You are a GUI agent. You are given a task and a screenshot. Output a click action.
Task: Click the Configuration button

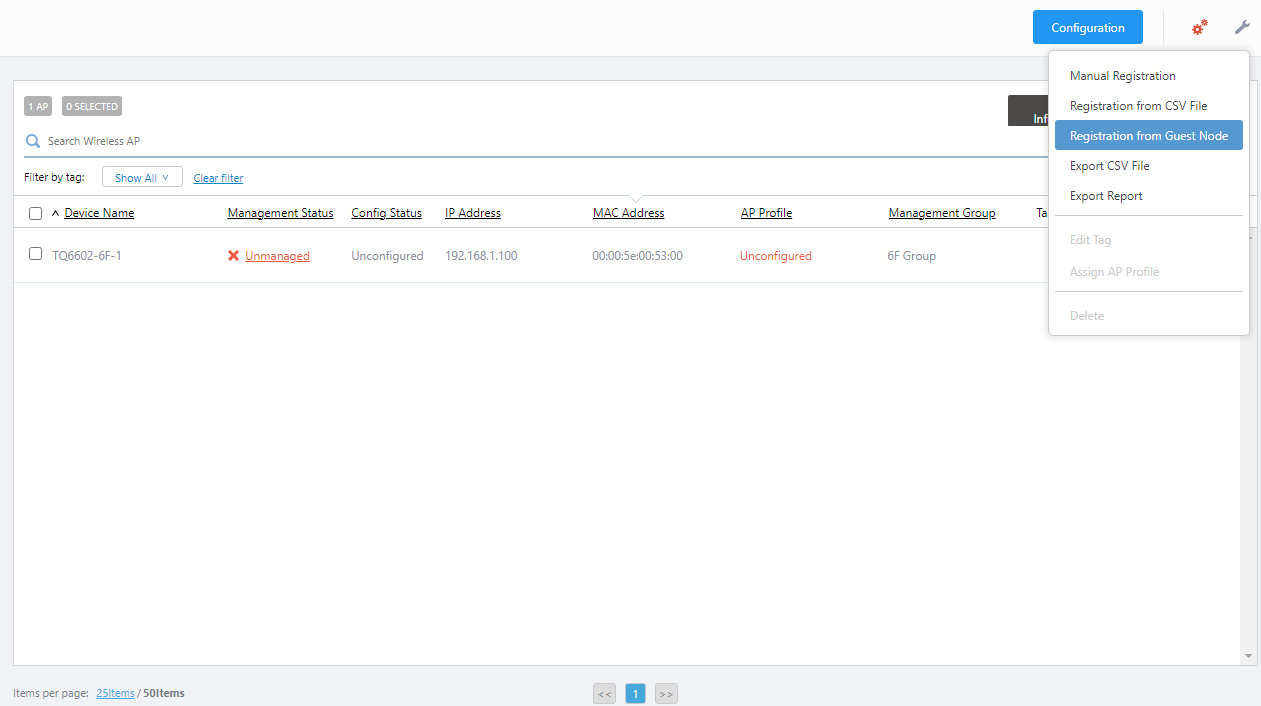click(1088, 27)
